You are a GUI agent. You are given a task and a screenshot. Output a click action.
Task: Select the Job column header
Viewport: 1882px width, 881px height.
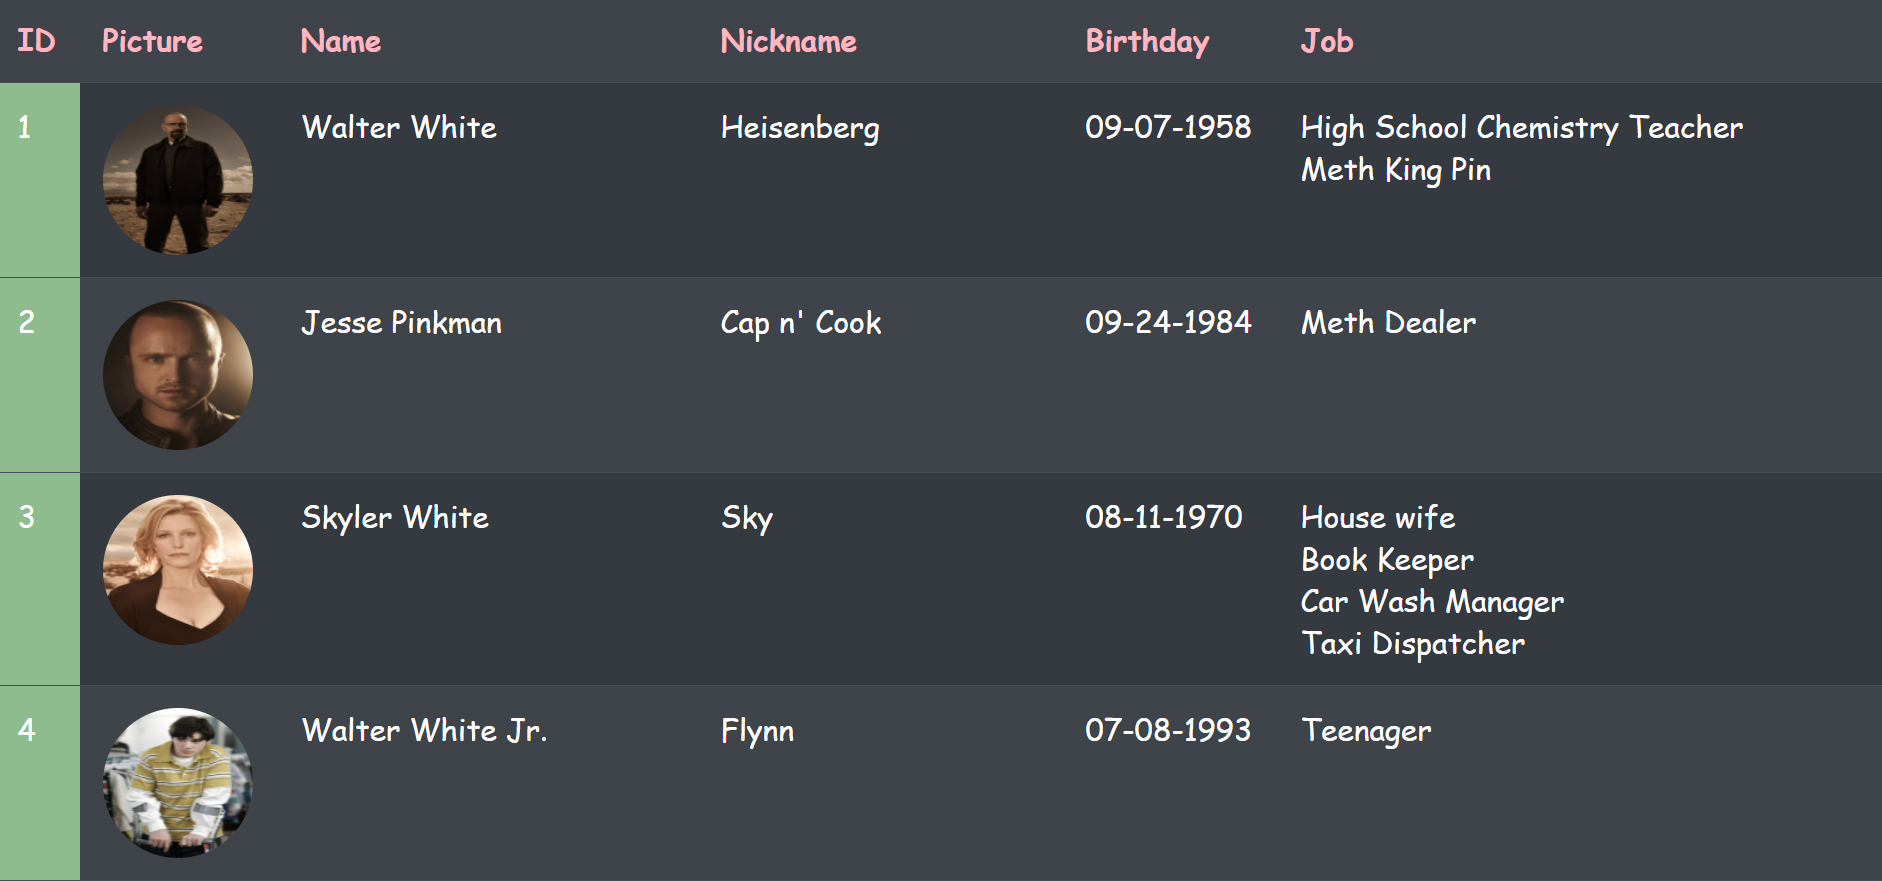coord(1326,41)
